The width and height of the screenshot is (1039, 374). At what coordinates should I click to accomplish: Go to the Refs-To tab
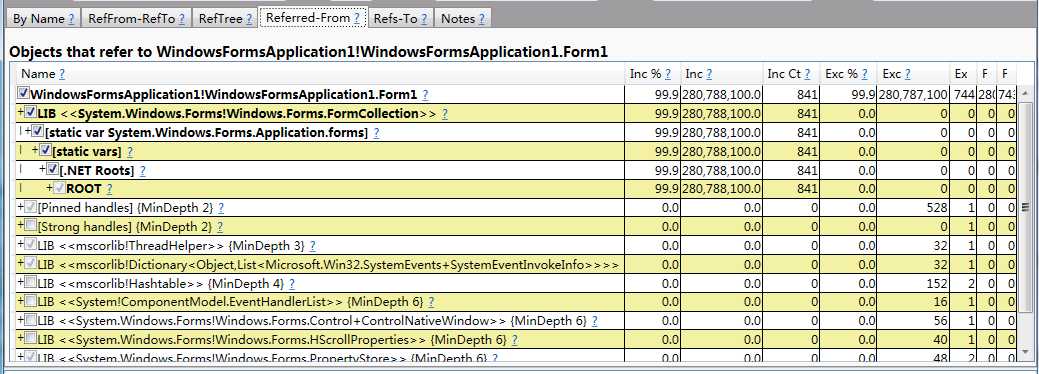click(400, 19)
